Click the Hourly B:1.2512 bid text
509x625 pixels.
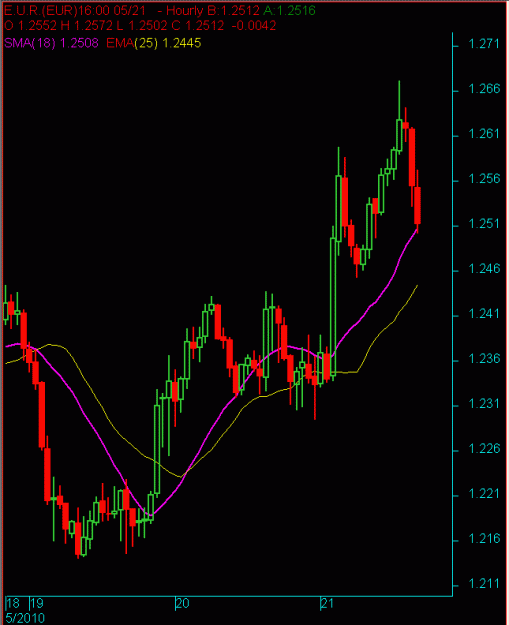pos(212,10)
